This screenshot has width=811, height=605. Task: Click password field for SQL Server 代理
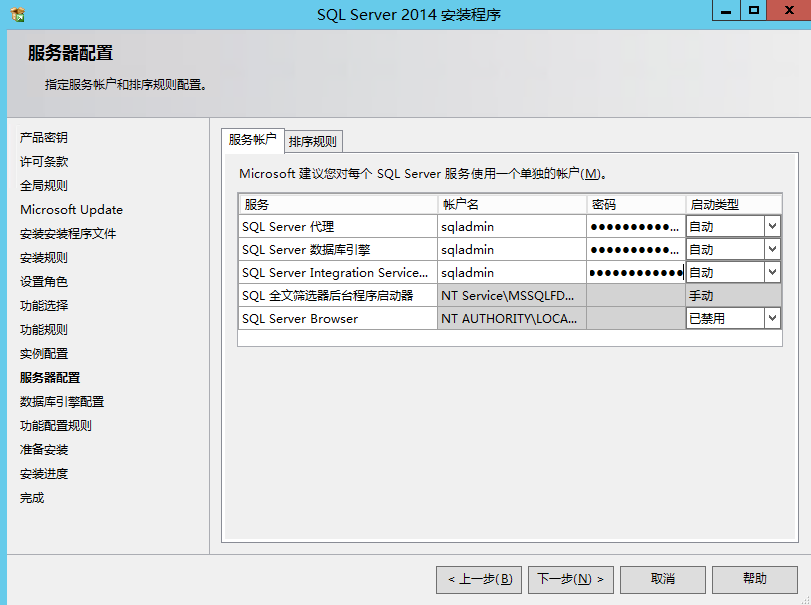pos(636,226)
